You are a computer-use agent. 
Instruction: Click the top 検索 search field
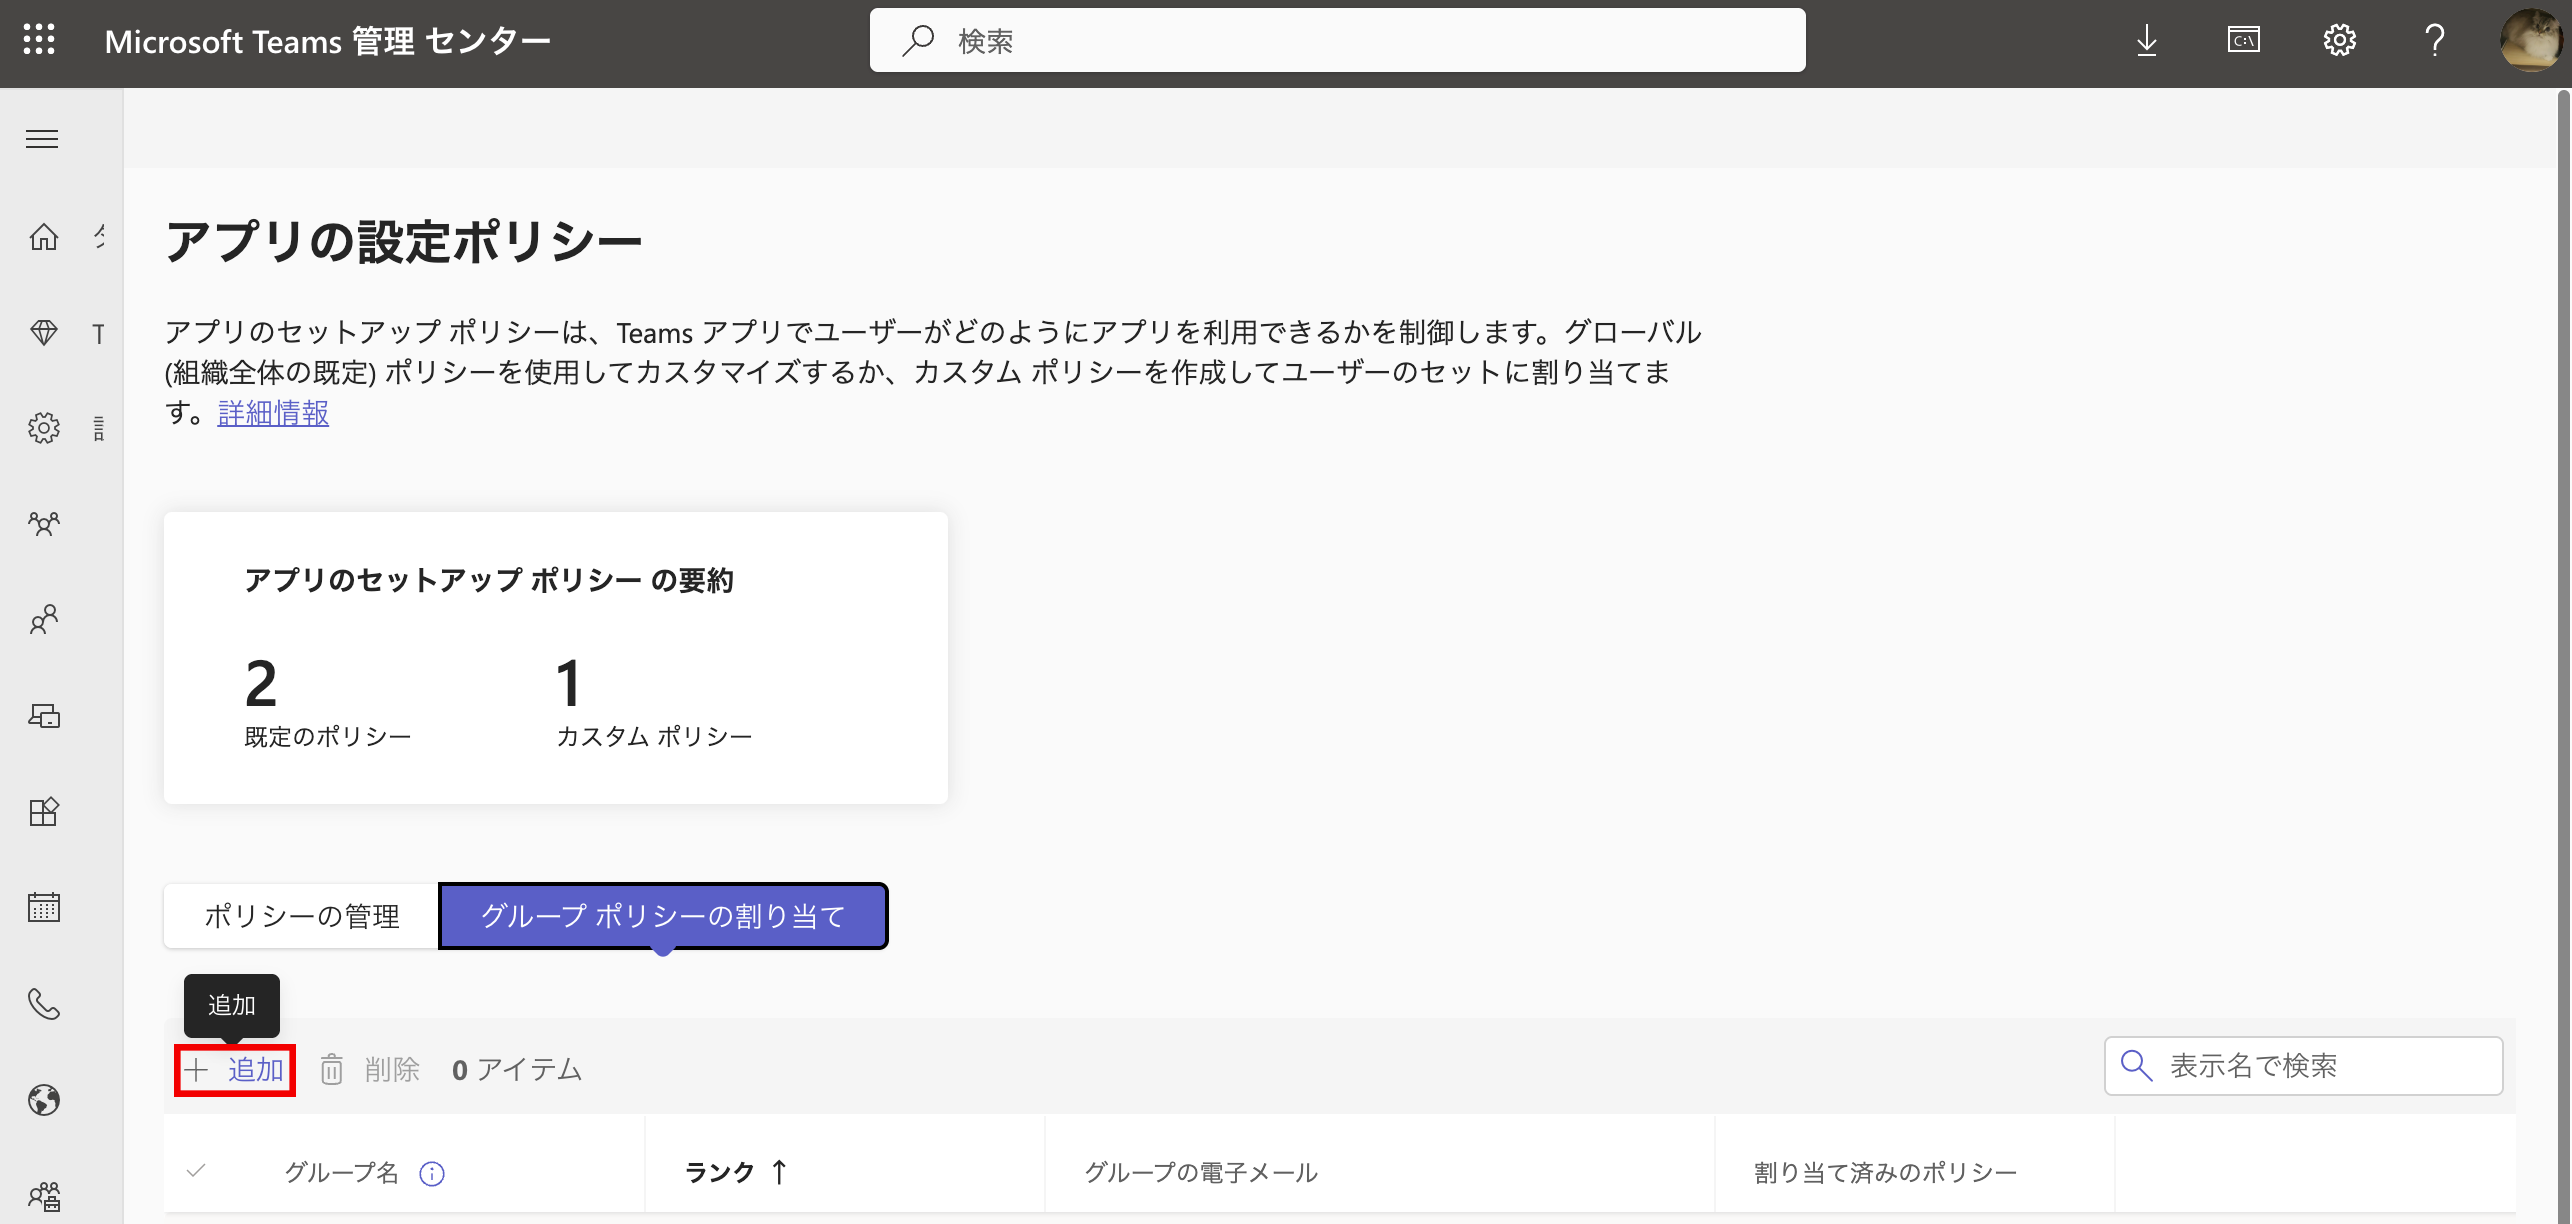pos(1337,40)
